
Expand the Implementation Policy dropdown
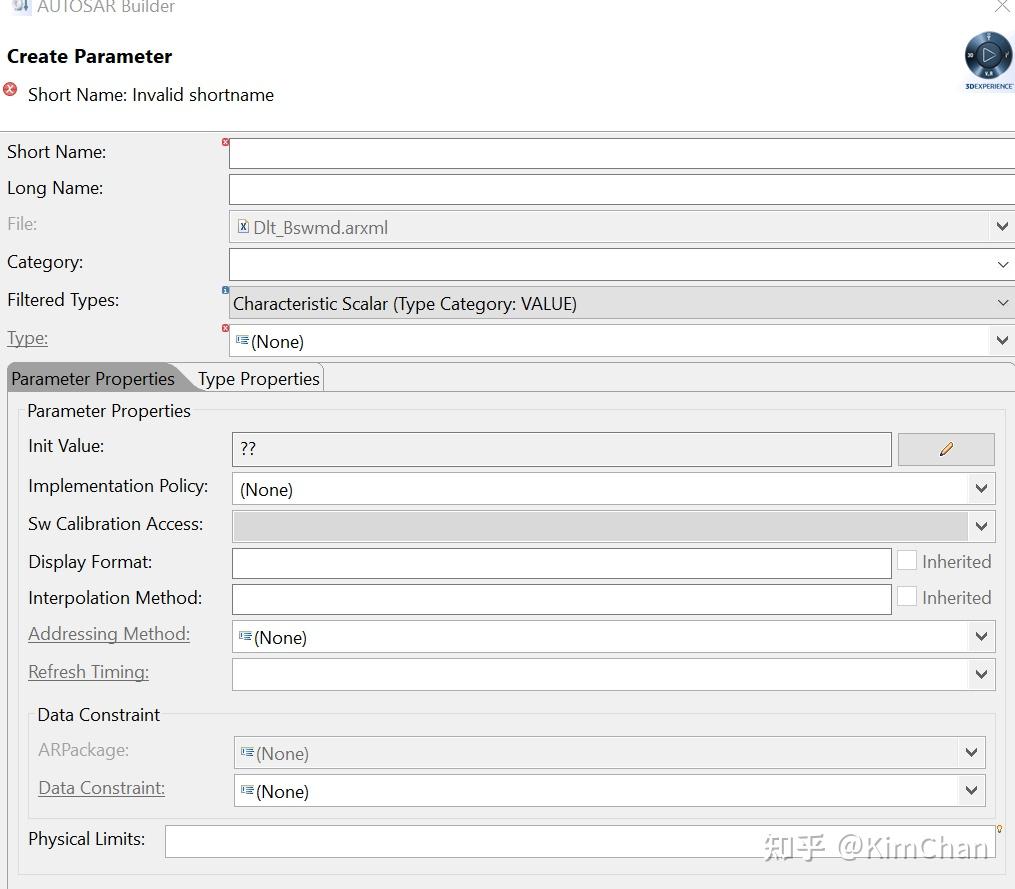tap(981, 489)
